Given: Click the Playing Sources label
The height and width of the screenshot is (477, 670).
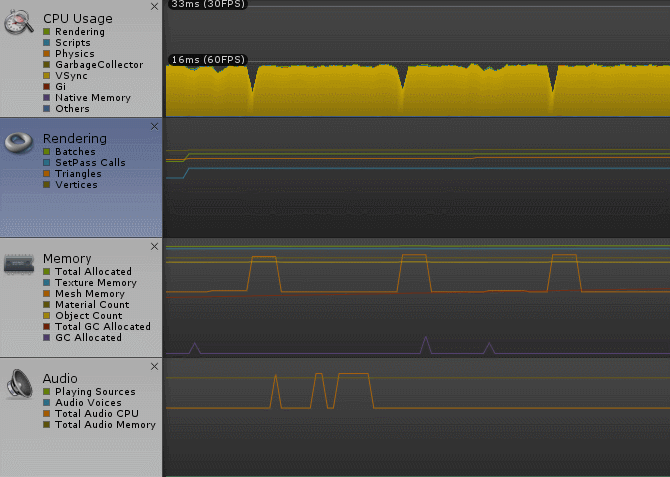Looking at the screenshot, I should pos(95,392).
